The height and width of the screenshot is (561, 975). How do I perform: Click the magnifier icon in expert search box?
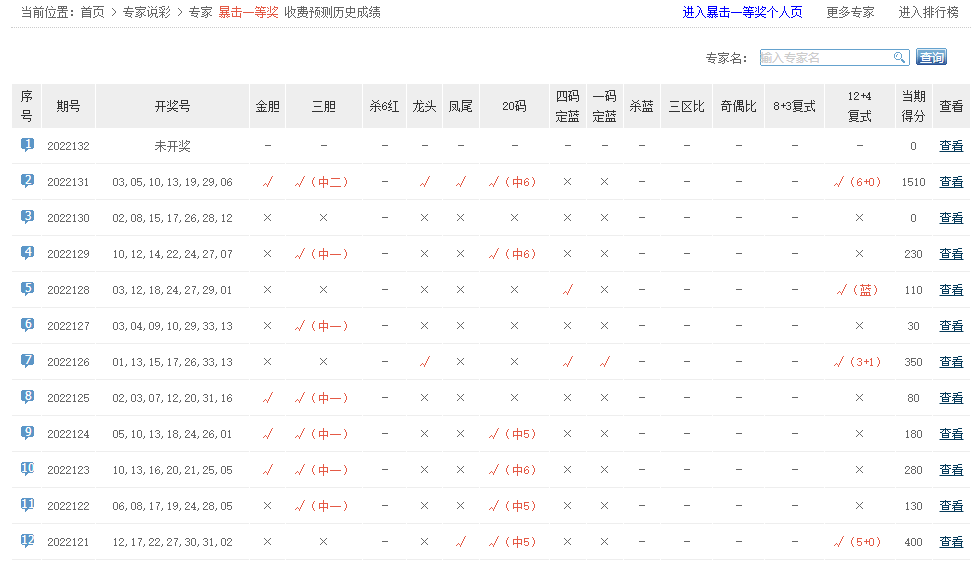coord(900,58)
